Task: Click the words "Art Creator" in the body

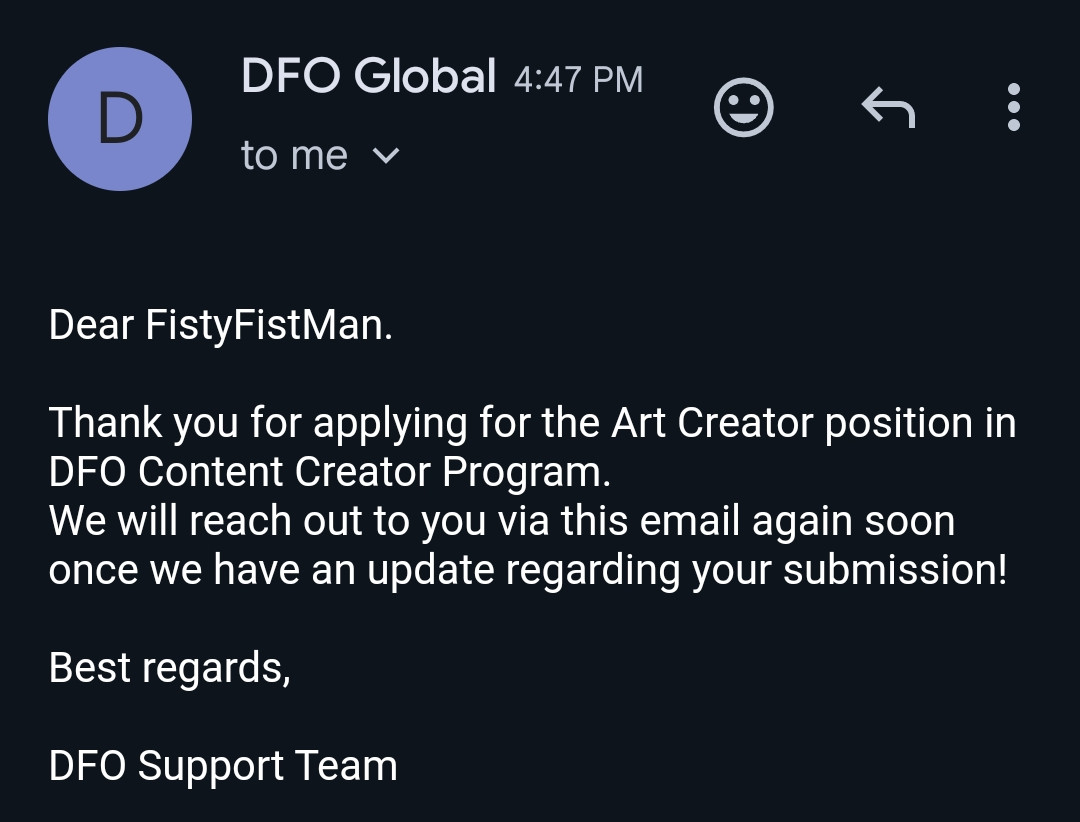Action: pos(712,422)
